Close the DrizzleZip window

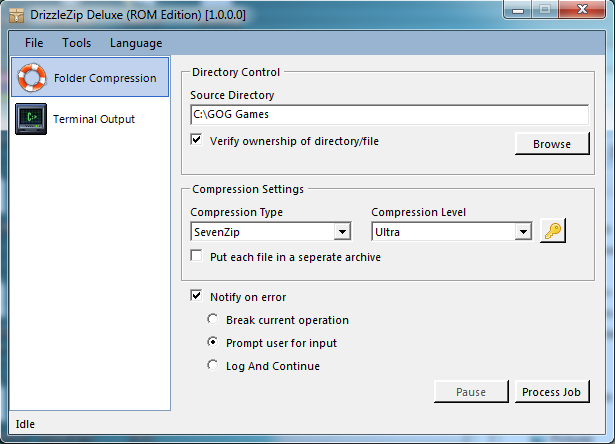pos(582,10)
